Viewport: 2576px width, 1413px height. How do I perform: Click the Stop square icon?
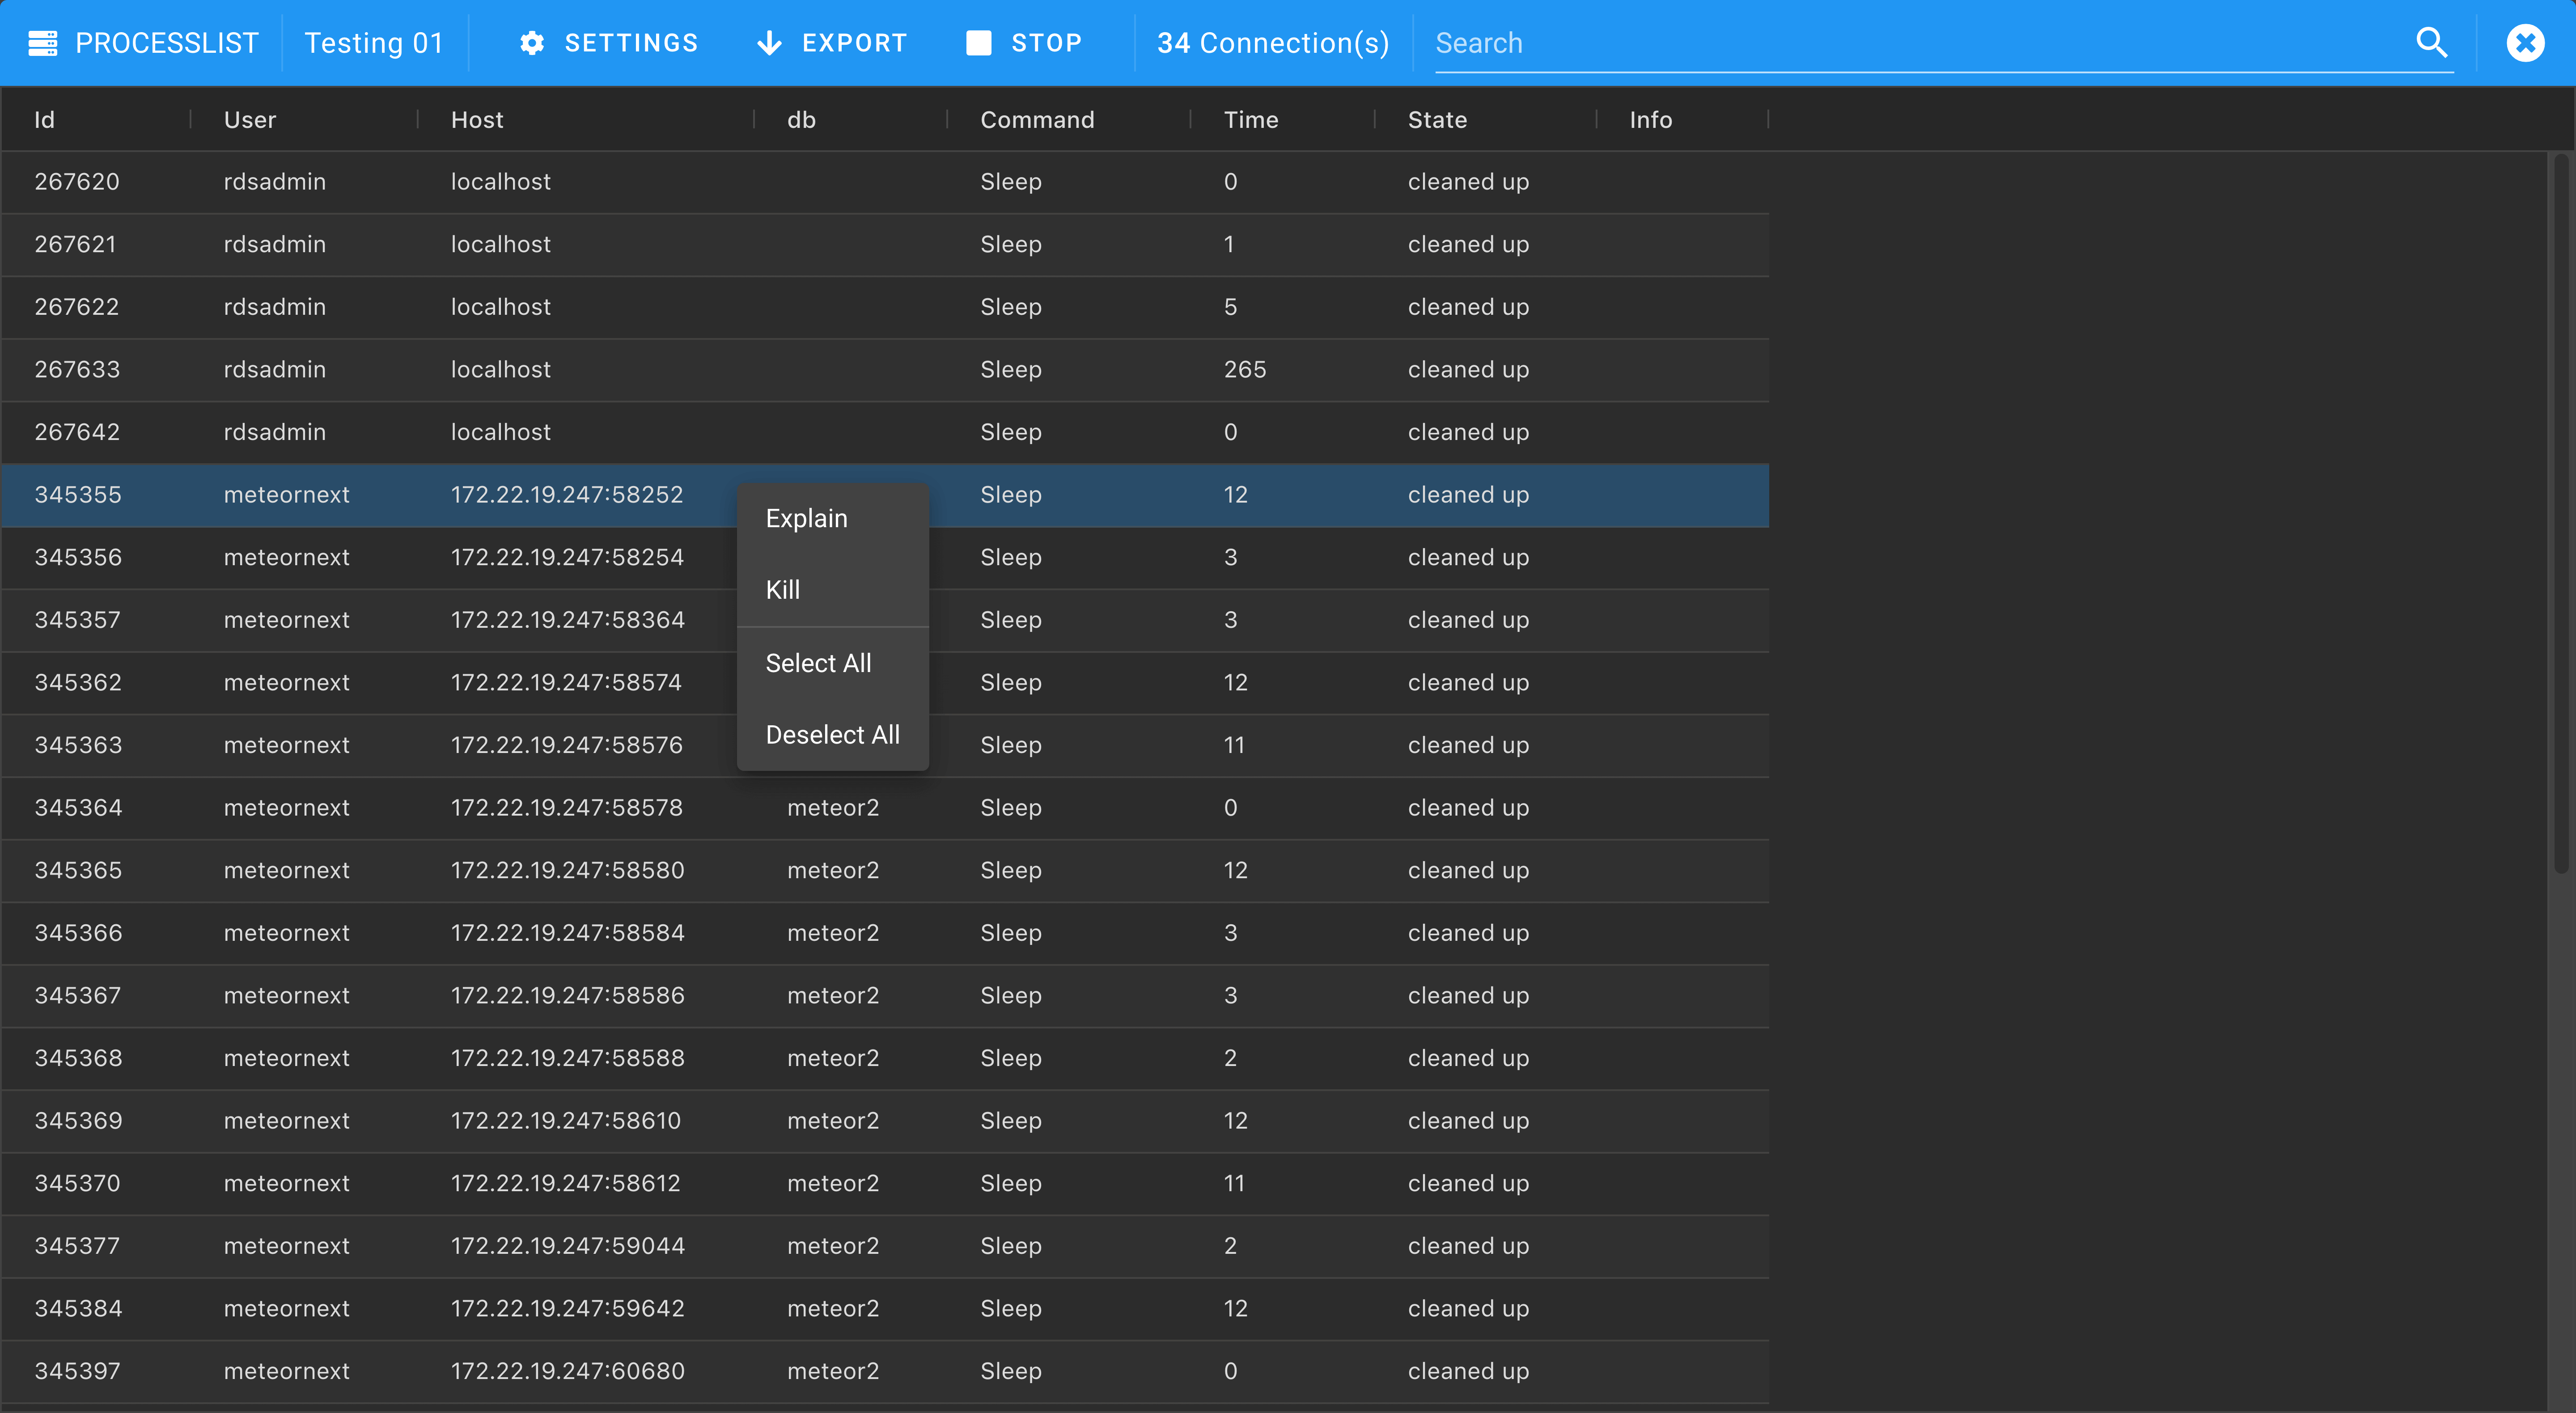978,43
